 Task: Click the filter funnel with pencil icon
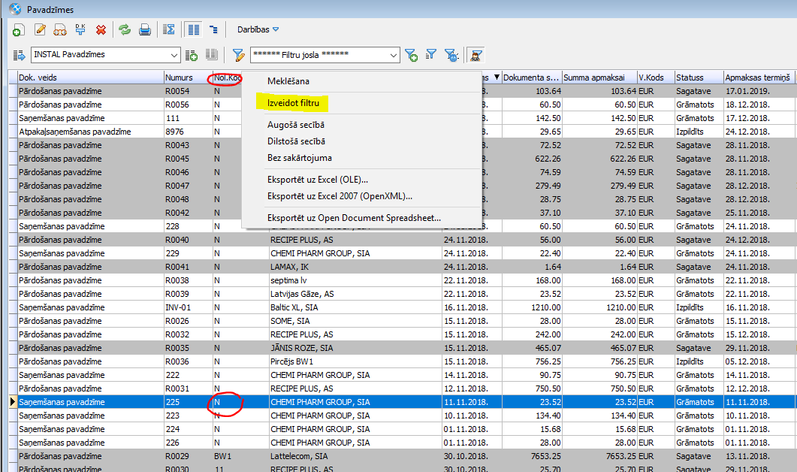[x=239, y=55]
